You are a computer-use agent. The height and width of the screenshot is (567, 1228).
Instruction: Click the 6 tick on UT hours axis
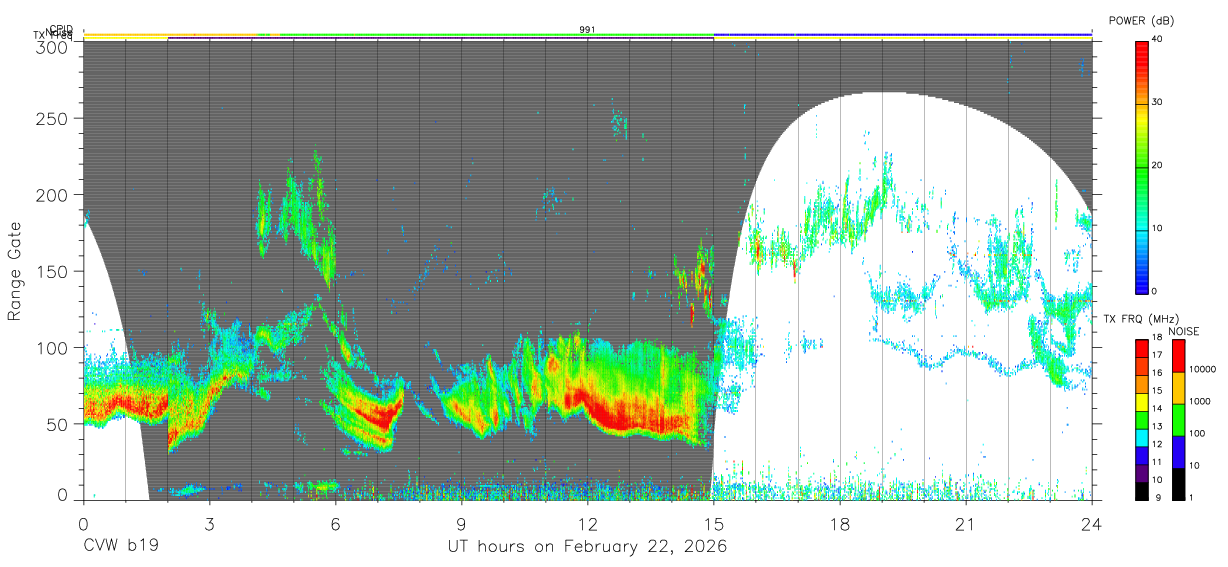tap(335, 523)
